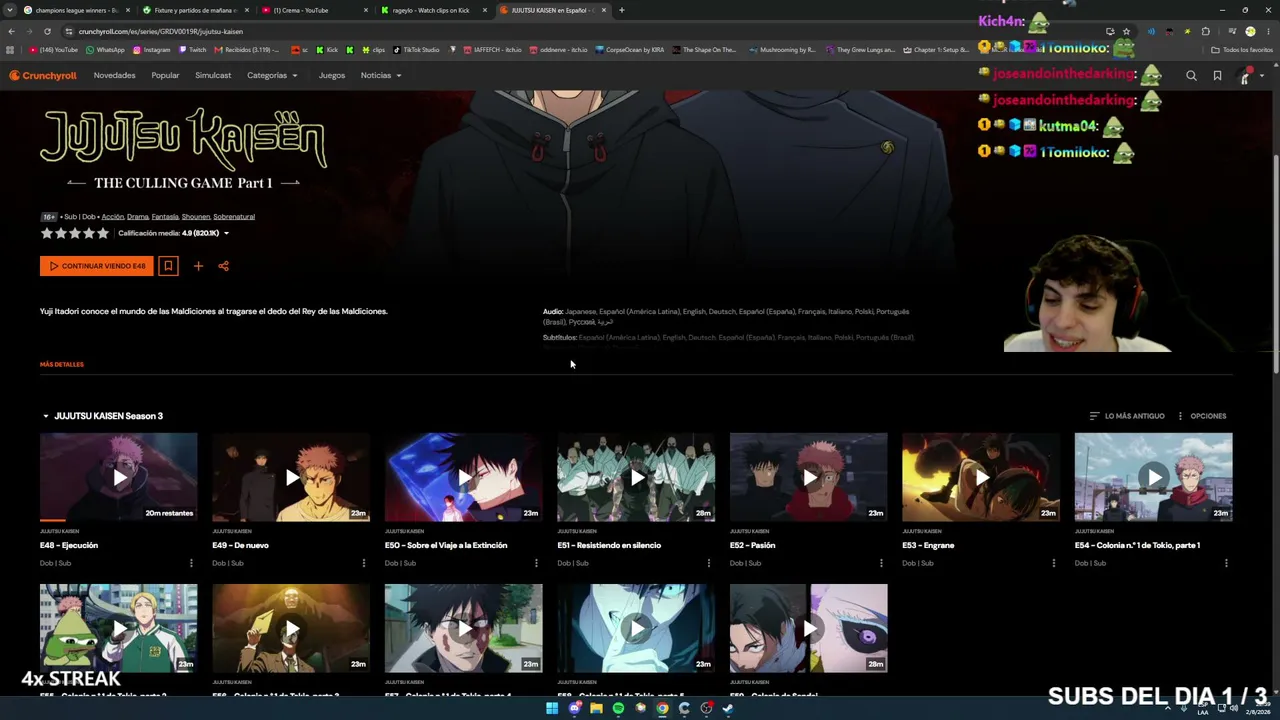Open File Explorer from the taskbar
Viewport: 1280px width, 720px height.
[596, 709]
